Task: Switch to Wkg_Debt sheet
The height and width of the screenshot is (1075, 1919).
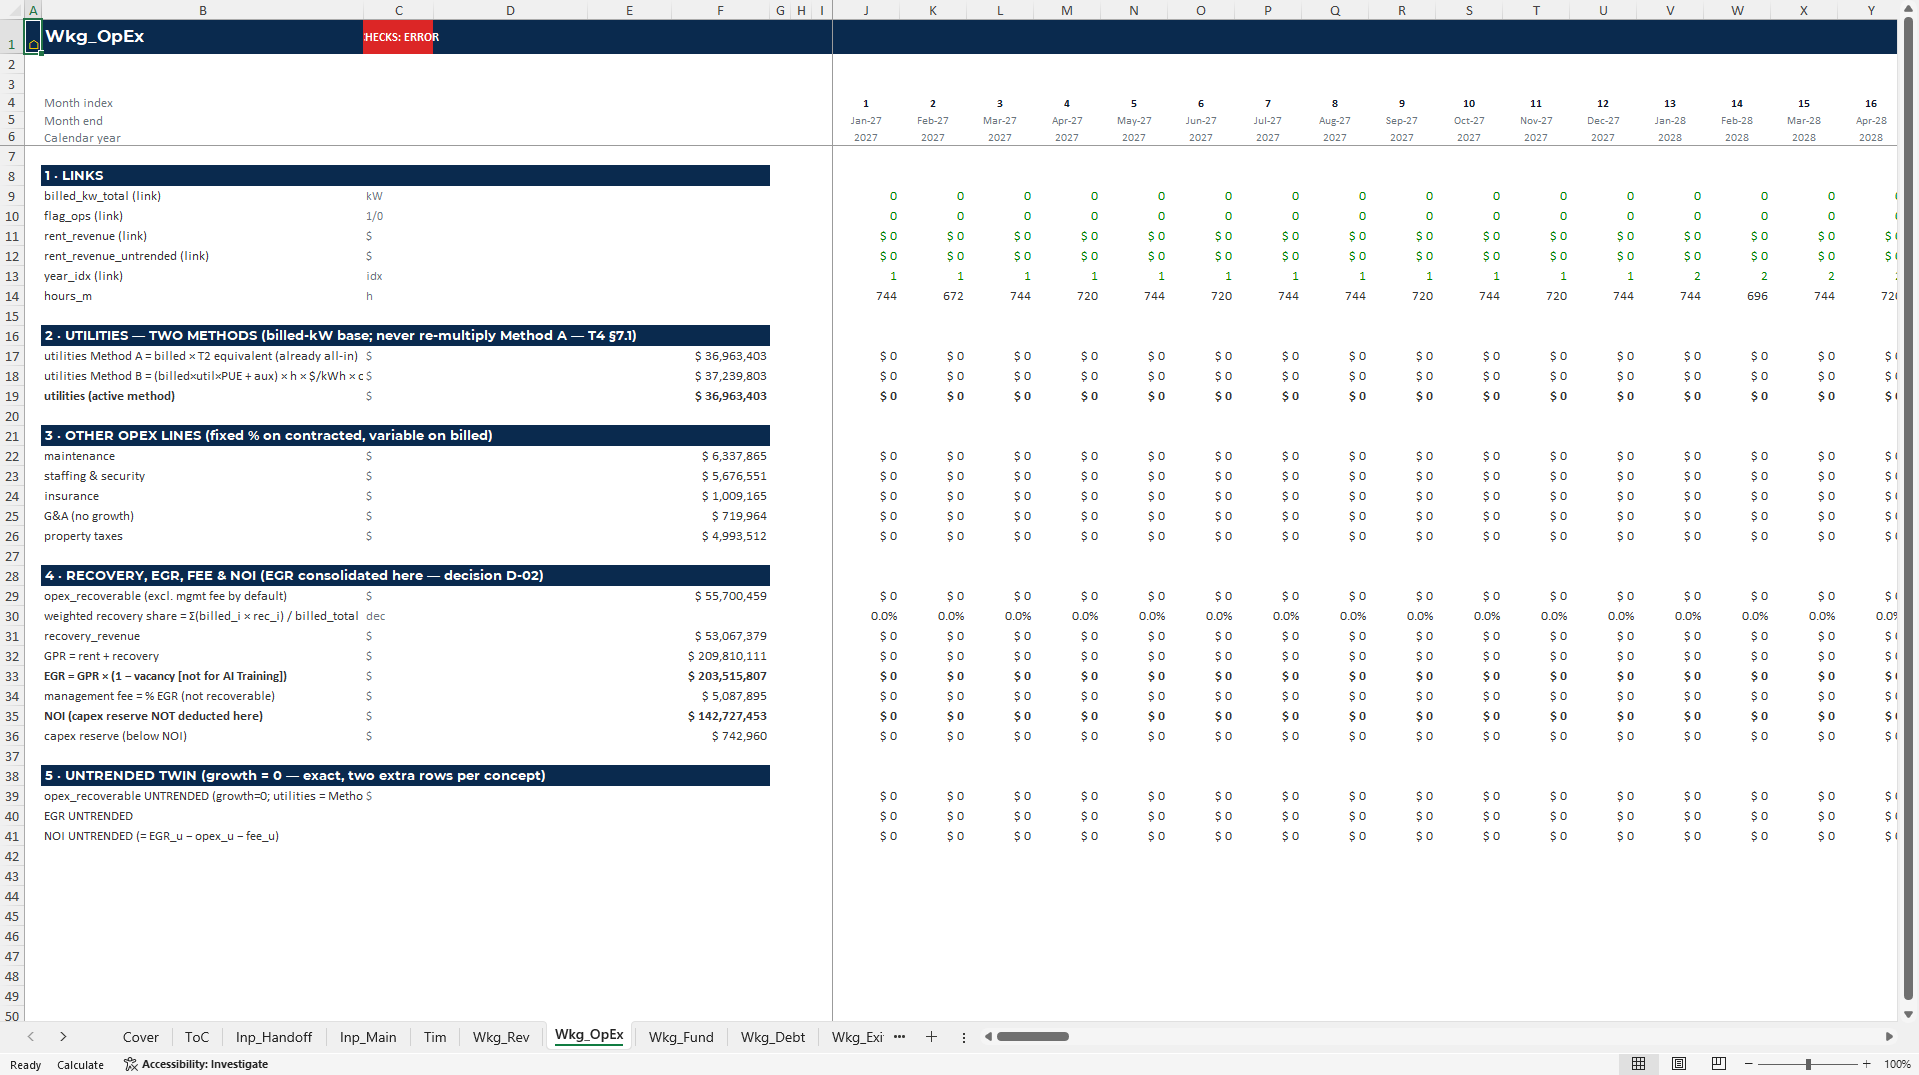Action: click(x=773, y=1037)
